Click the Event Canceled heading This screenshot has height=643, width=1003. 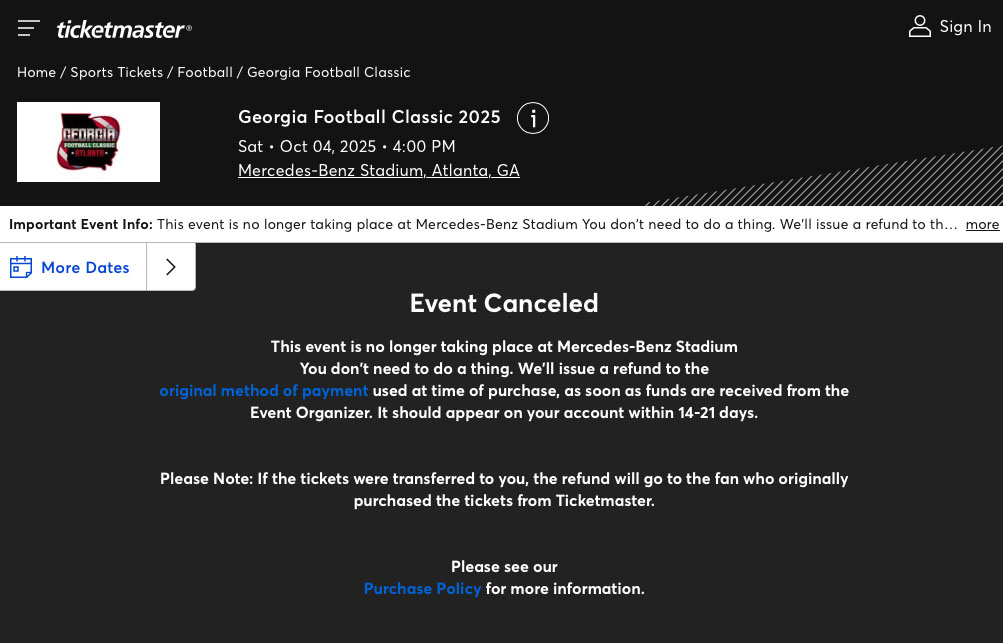tap(504, 303)
